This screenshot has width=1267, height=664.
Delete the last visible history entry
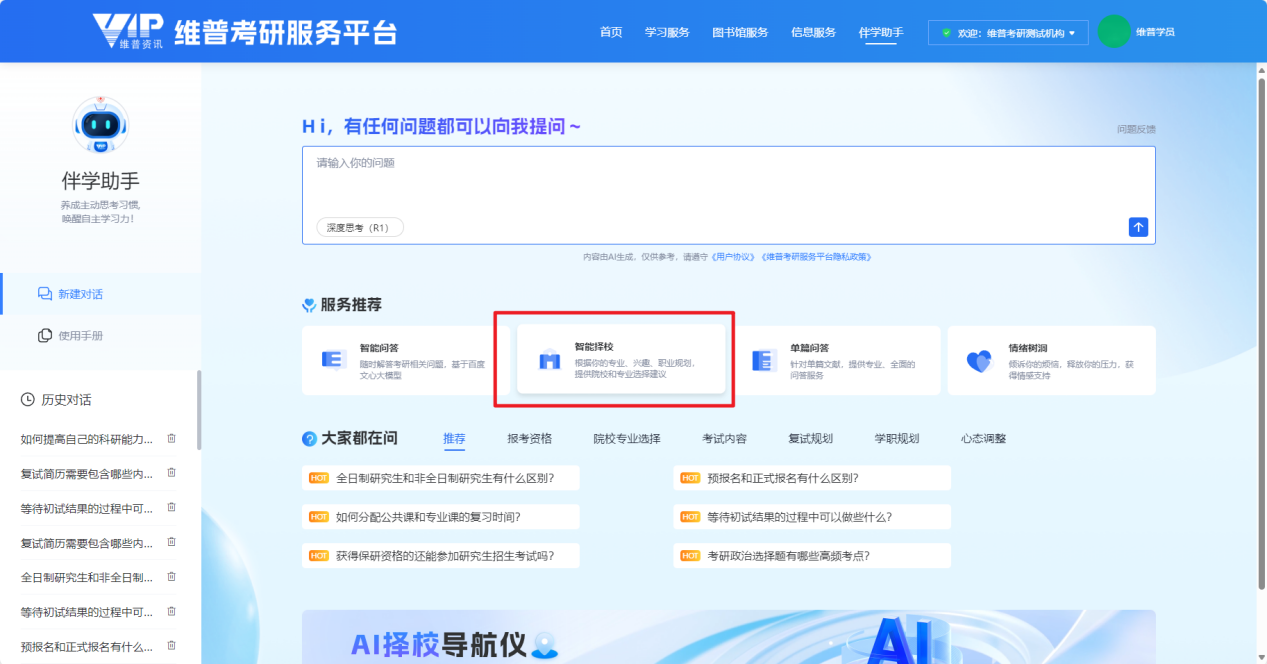pyautogui.click(x=171, y=646)
